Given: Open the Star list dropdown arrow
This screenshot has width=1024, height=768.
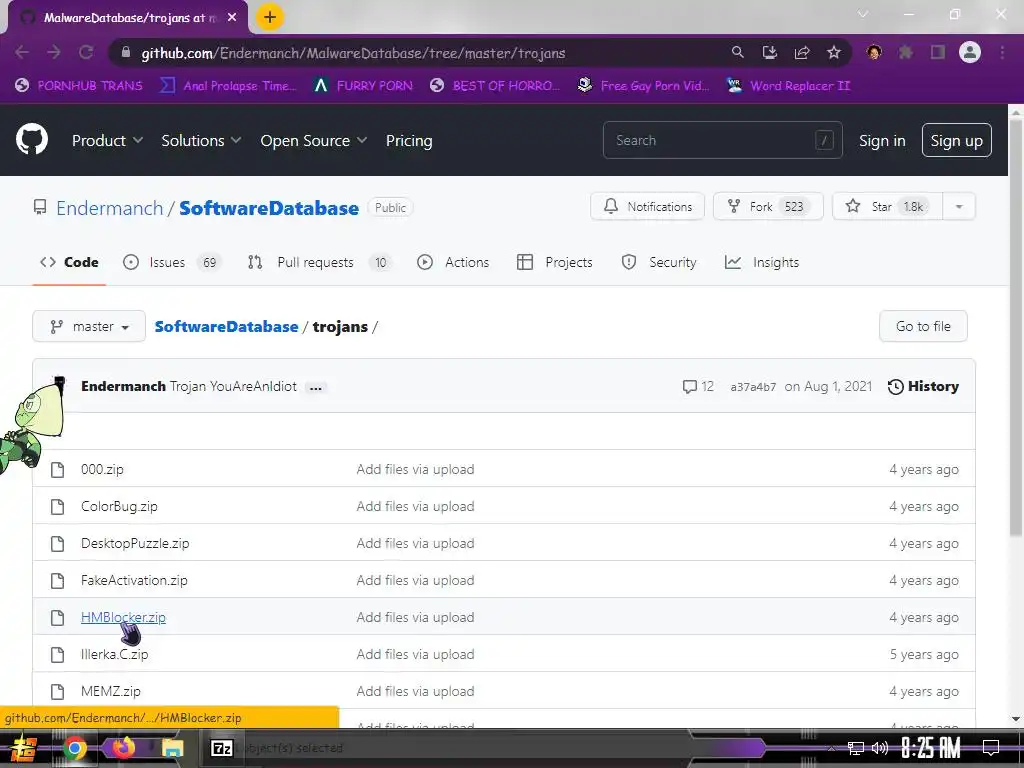Looking at the screenshot, I should (959, 206).
